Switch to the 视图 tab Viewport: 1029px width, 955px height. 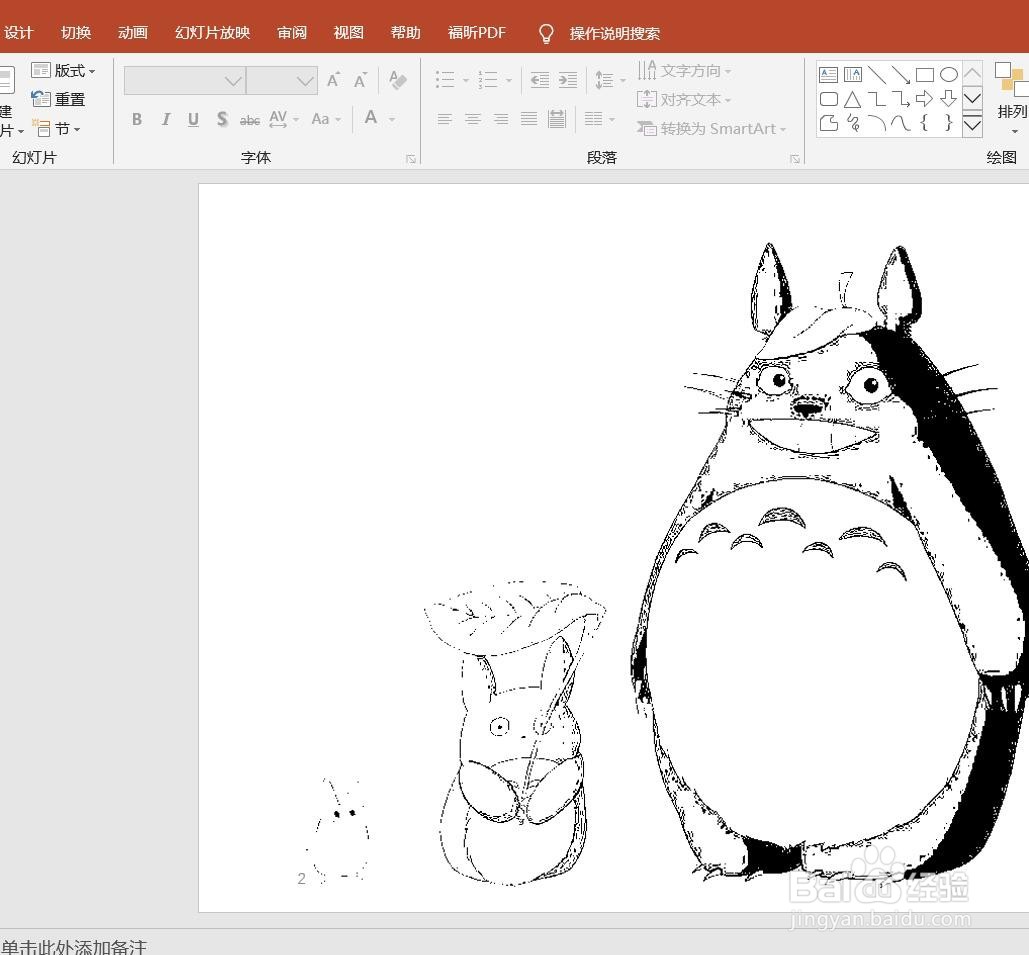point(348,33)
